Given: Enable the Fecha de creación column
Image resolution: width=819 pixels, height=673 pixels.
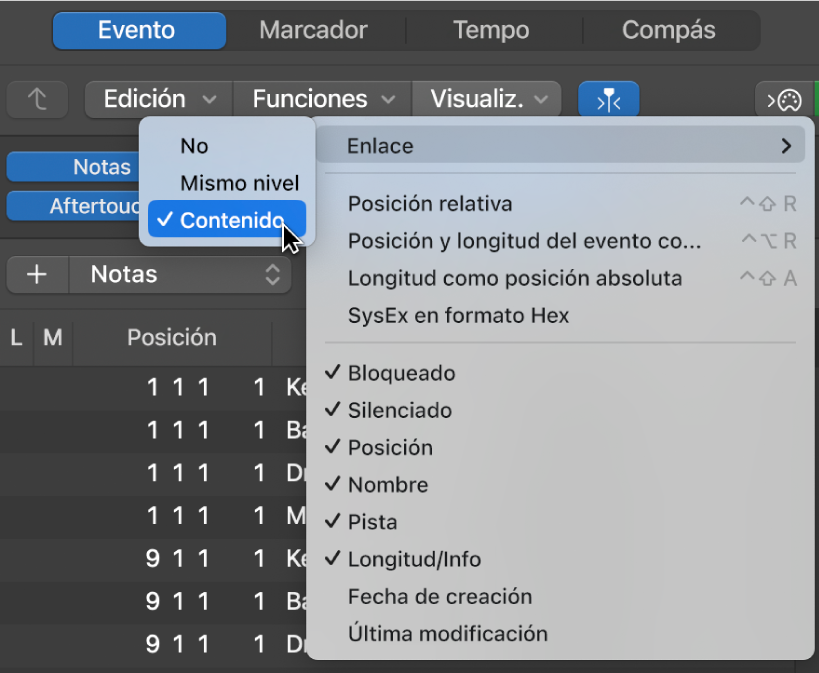Looking at the screenshot, I should 439,596.
